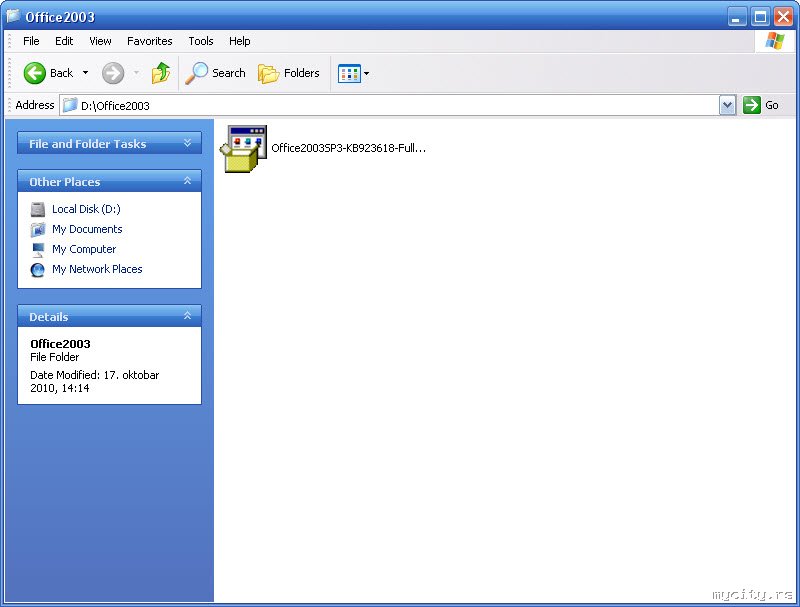Click the folder icon in the address bar

point(70,105)
